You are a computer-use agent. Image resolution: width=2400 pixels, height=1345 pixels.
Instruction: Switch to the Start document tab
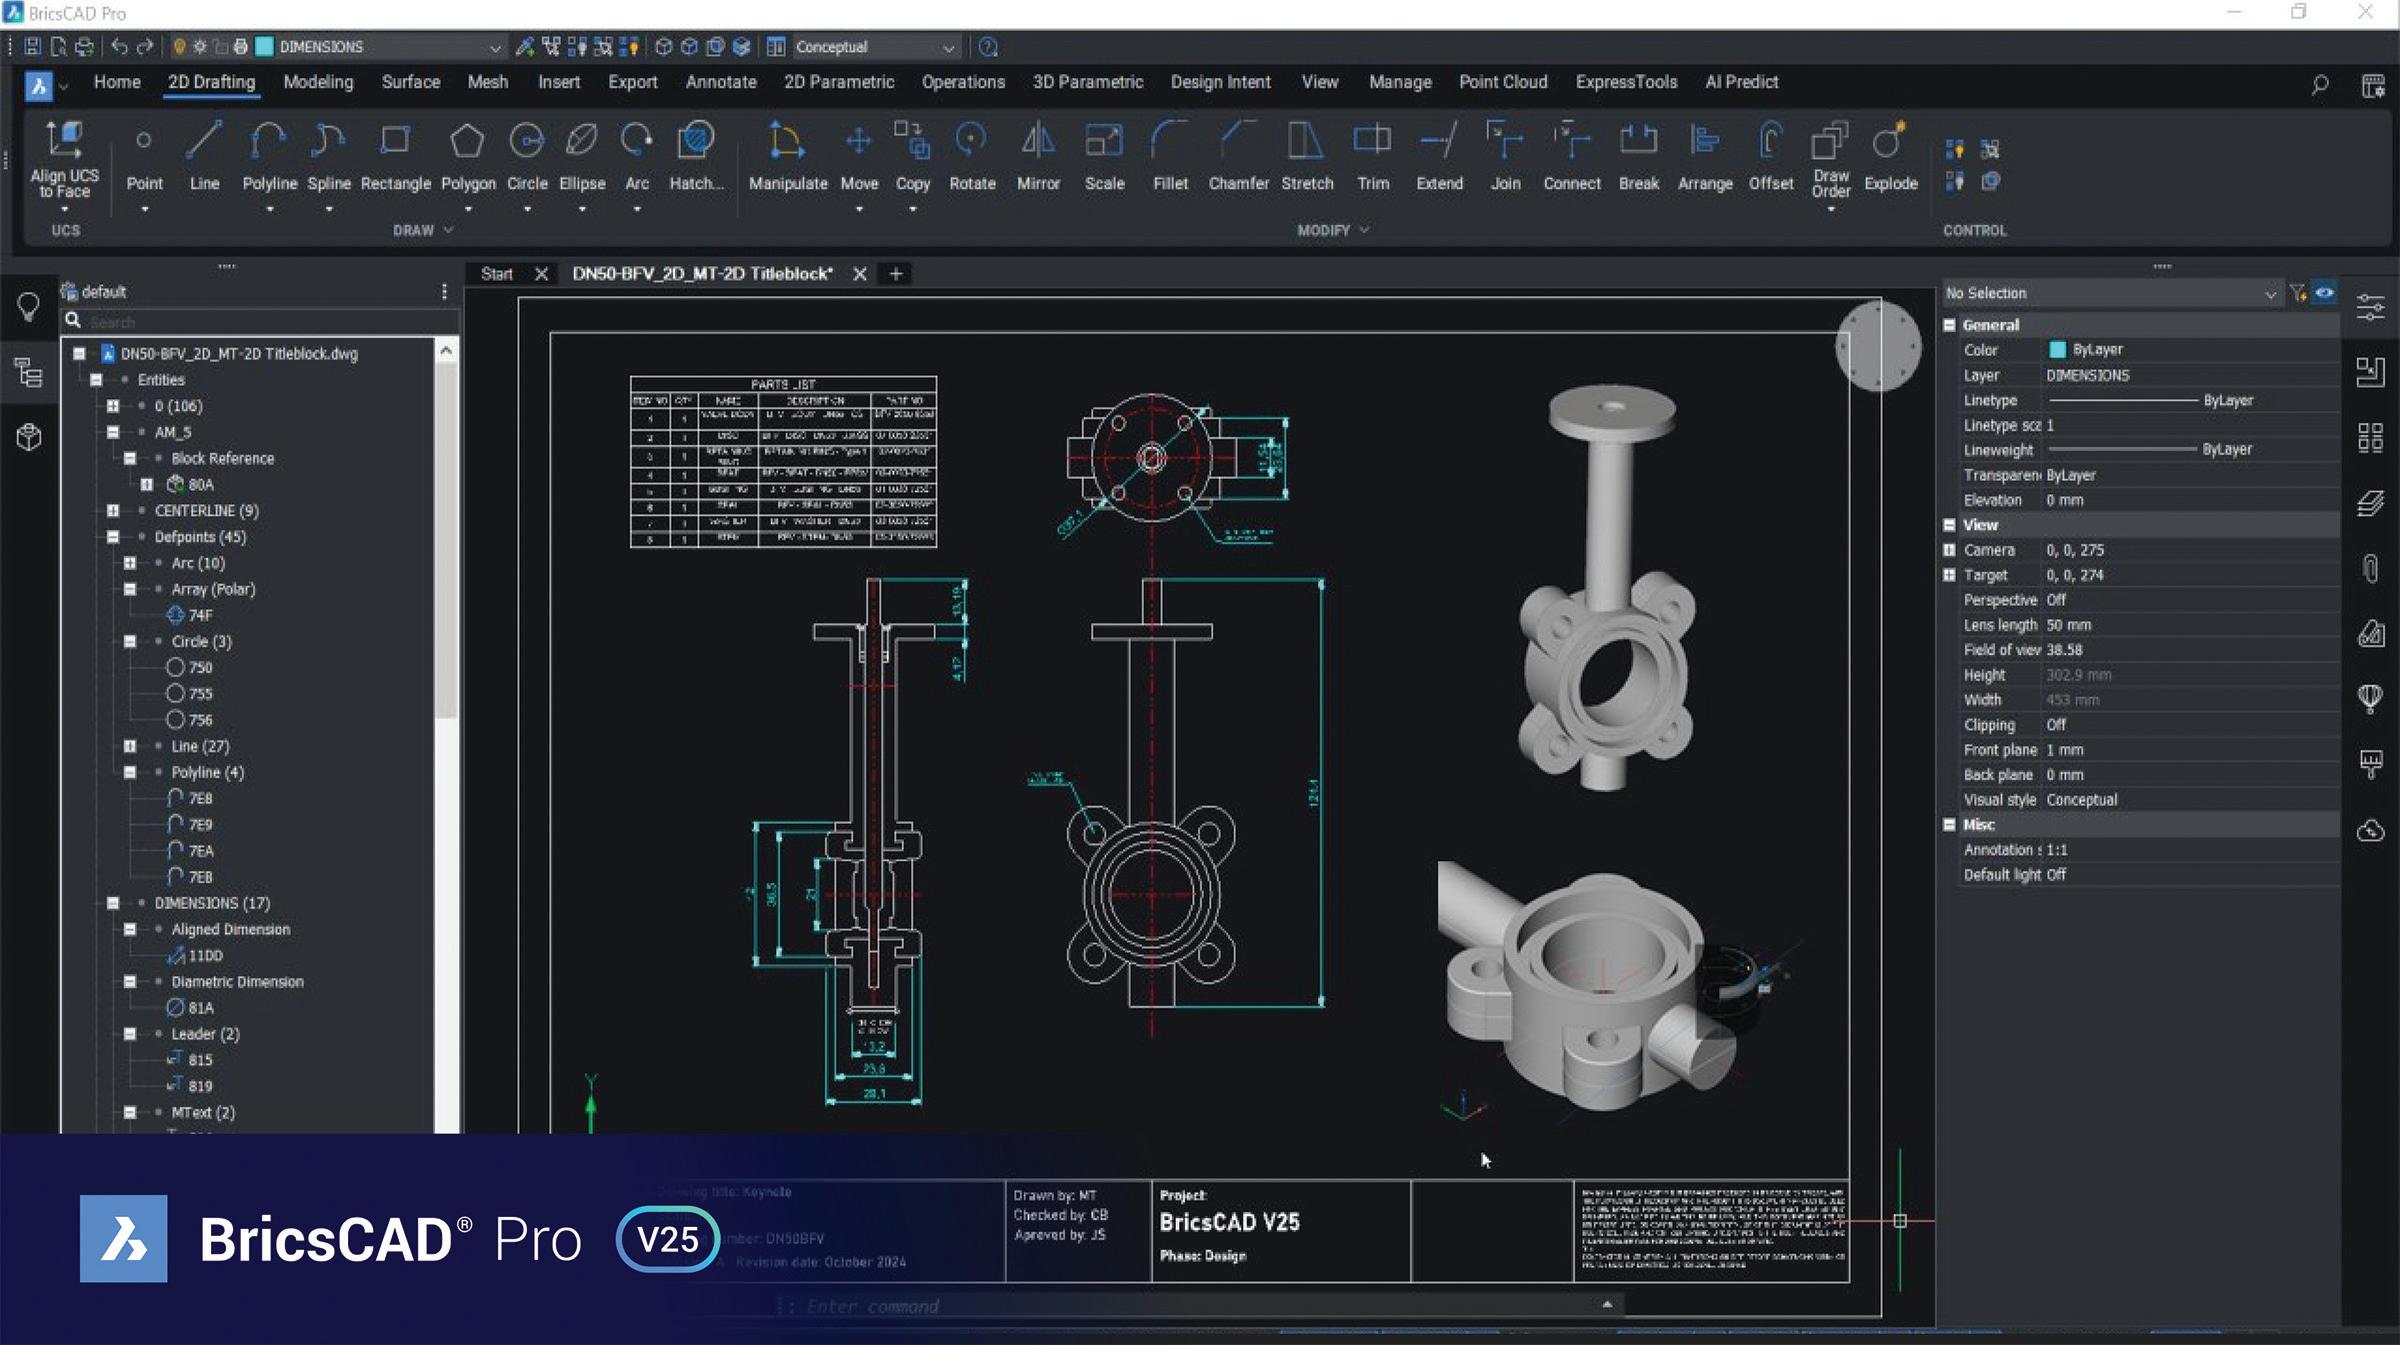point(496,274)
